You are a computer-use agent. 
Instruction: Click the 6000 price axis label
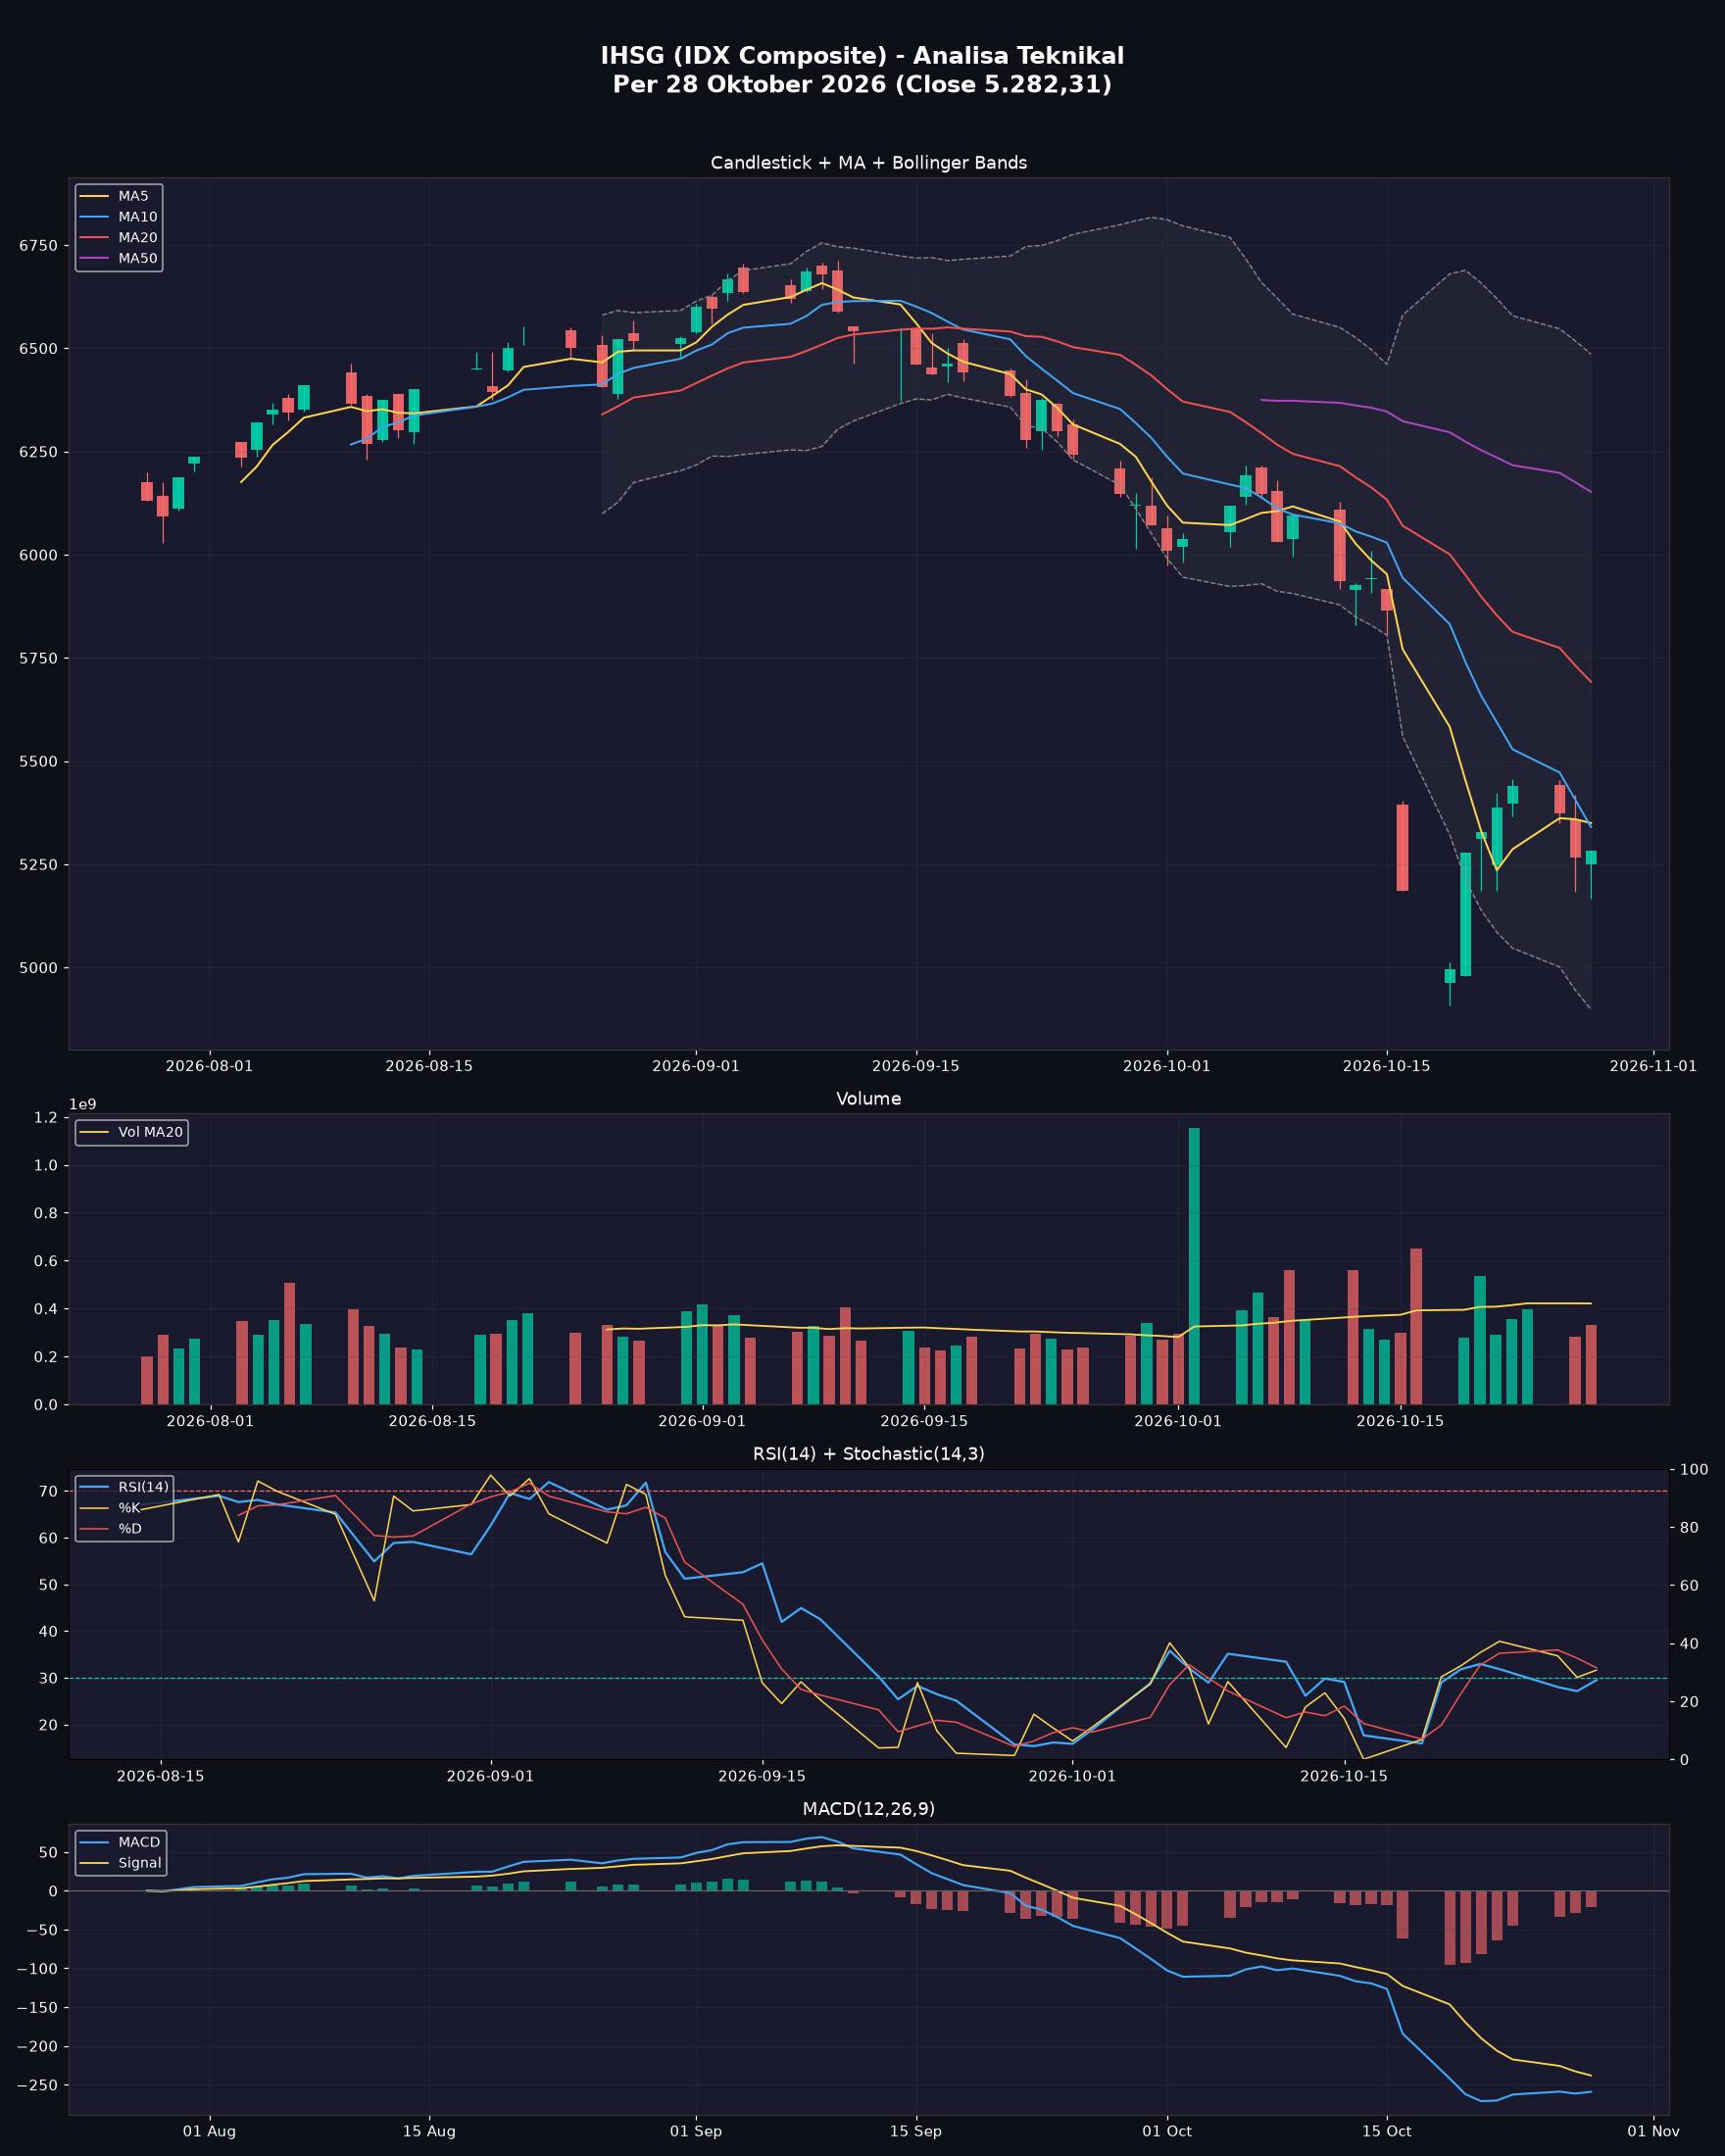tap(39, 555)
